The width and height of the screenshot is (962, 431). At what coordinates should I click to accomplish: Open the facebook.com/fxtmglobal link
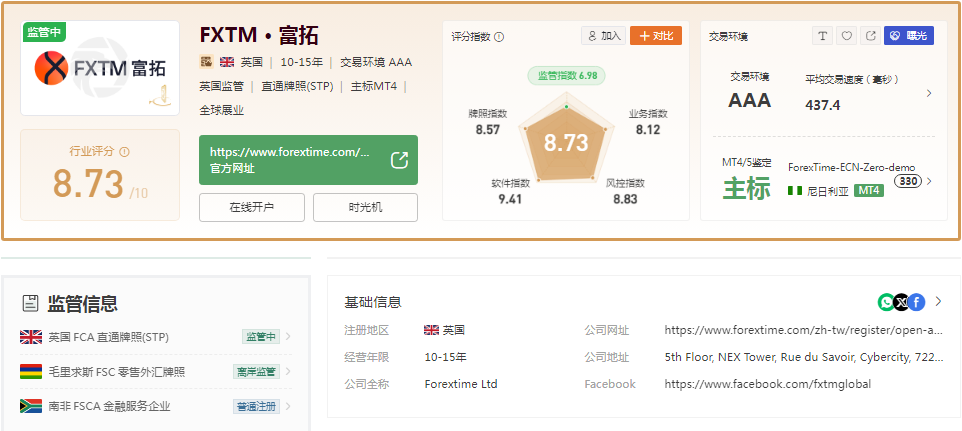tap(768, 384)
